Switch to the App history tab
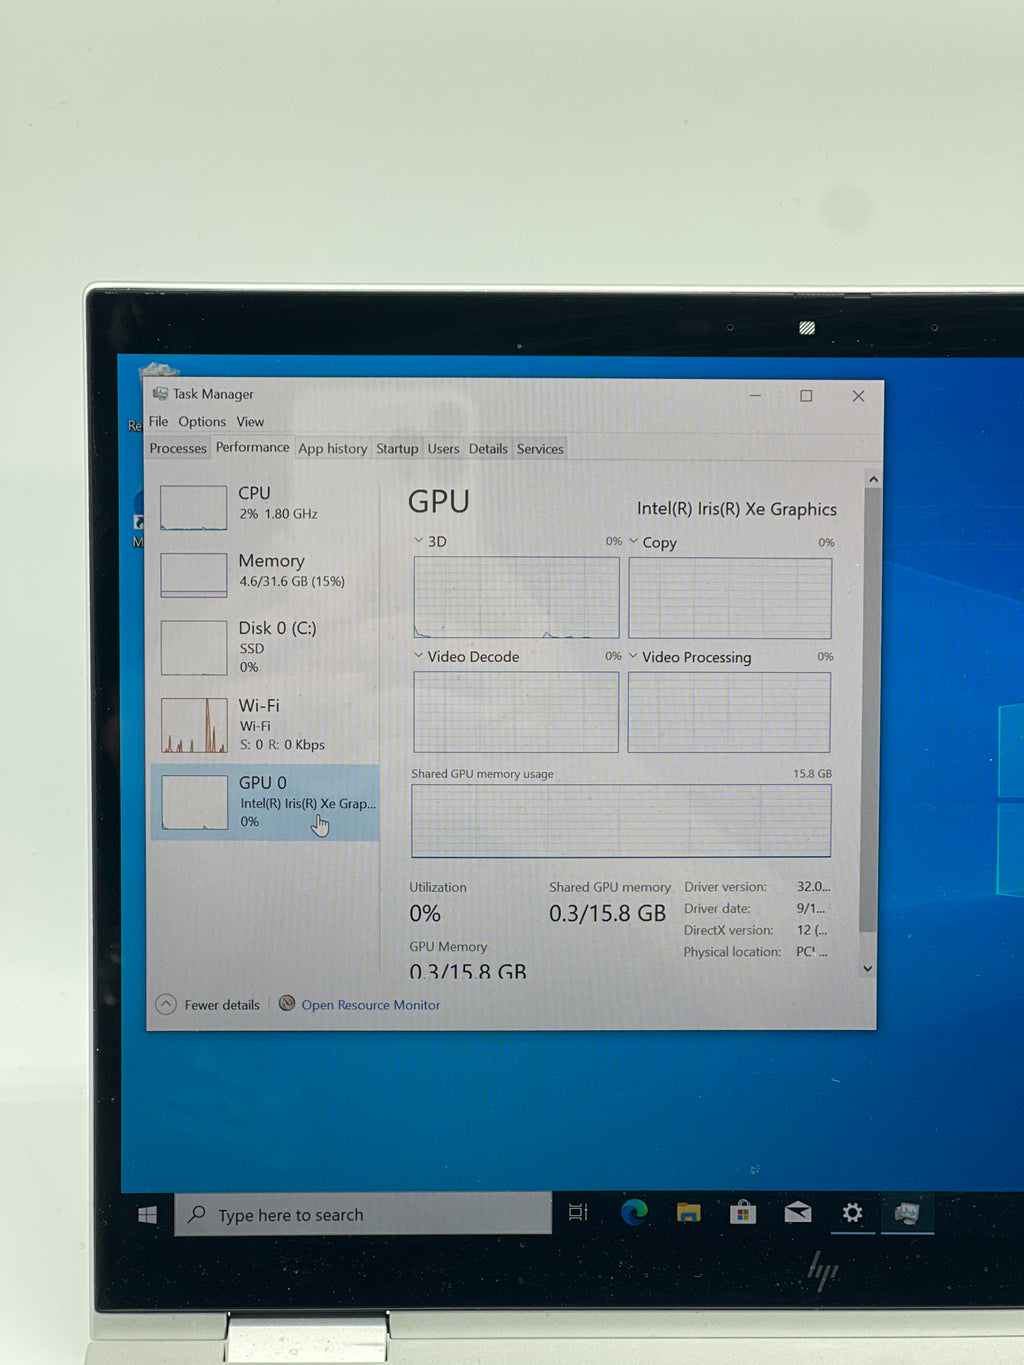The height and width of the screenshot is (1365, 1024). pyautogui.click(x=332, y=448)
